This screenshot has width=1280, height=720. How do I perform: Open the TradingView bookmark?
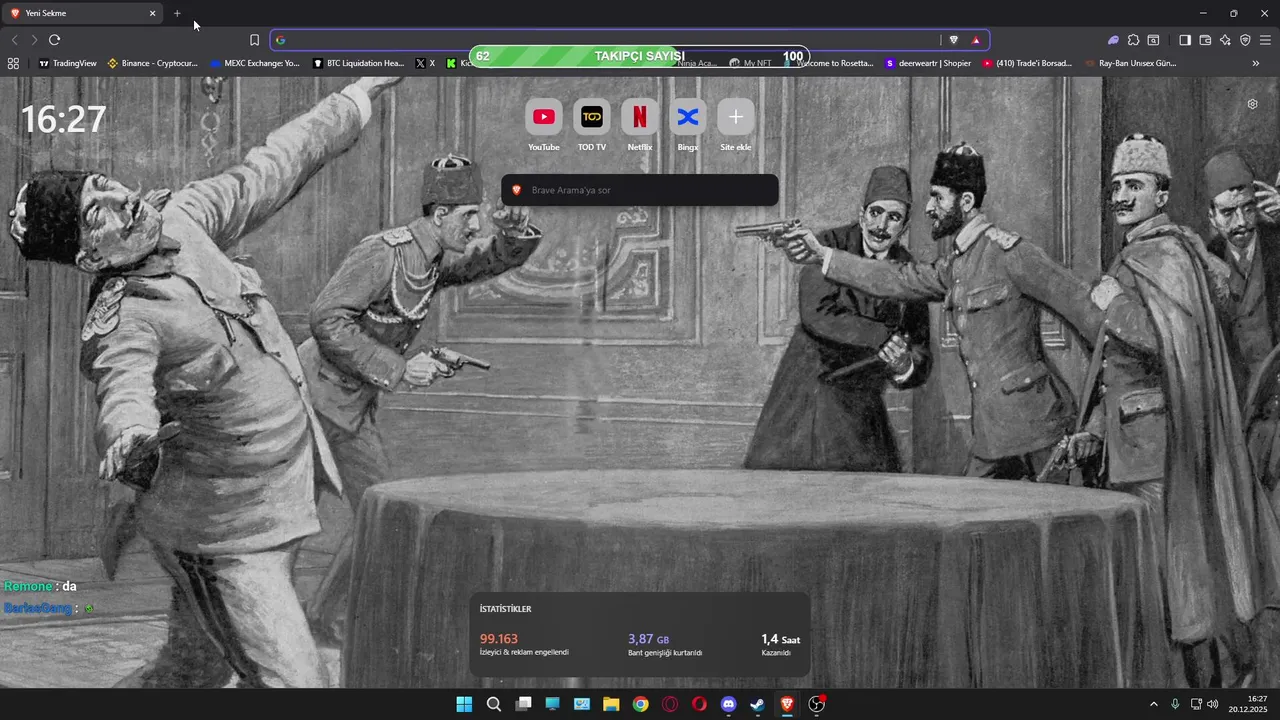[68, 63]
